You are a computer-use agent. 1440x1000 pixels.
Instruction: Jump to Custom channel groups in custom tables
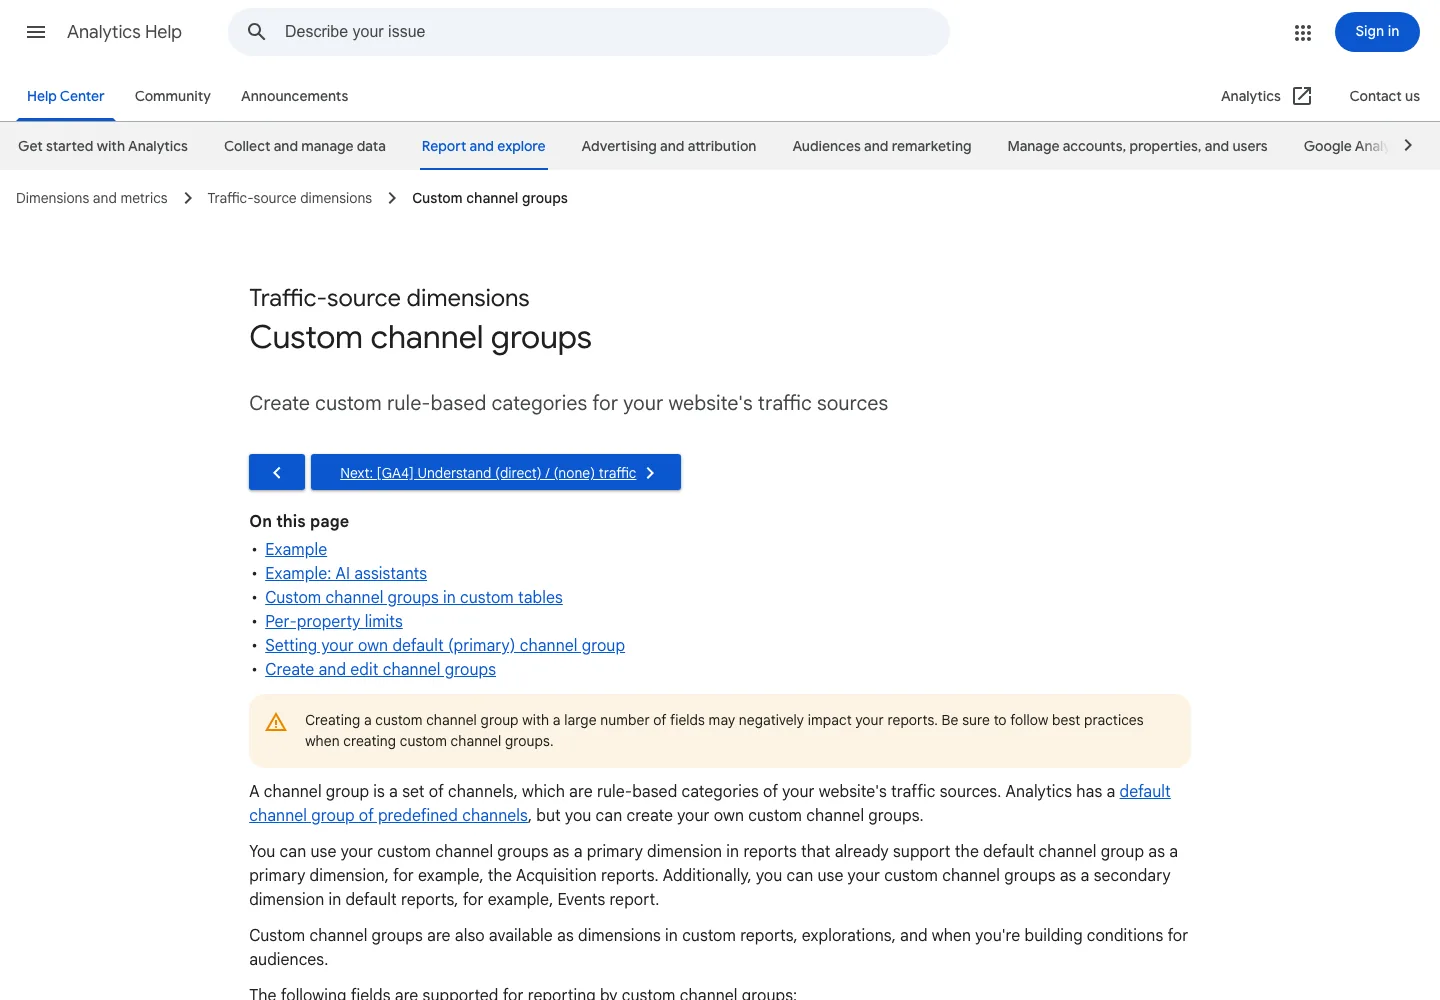point(414,597)
